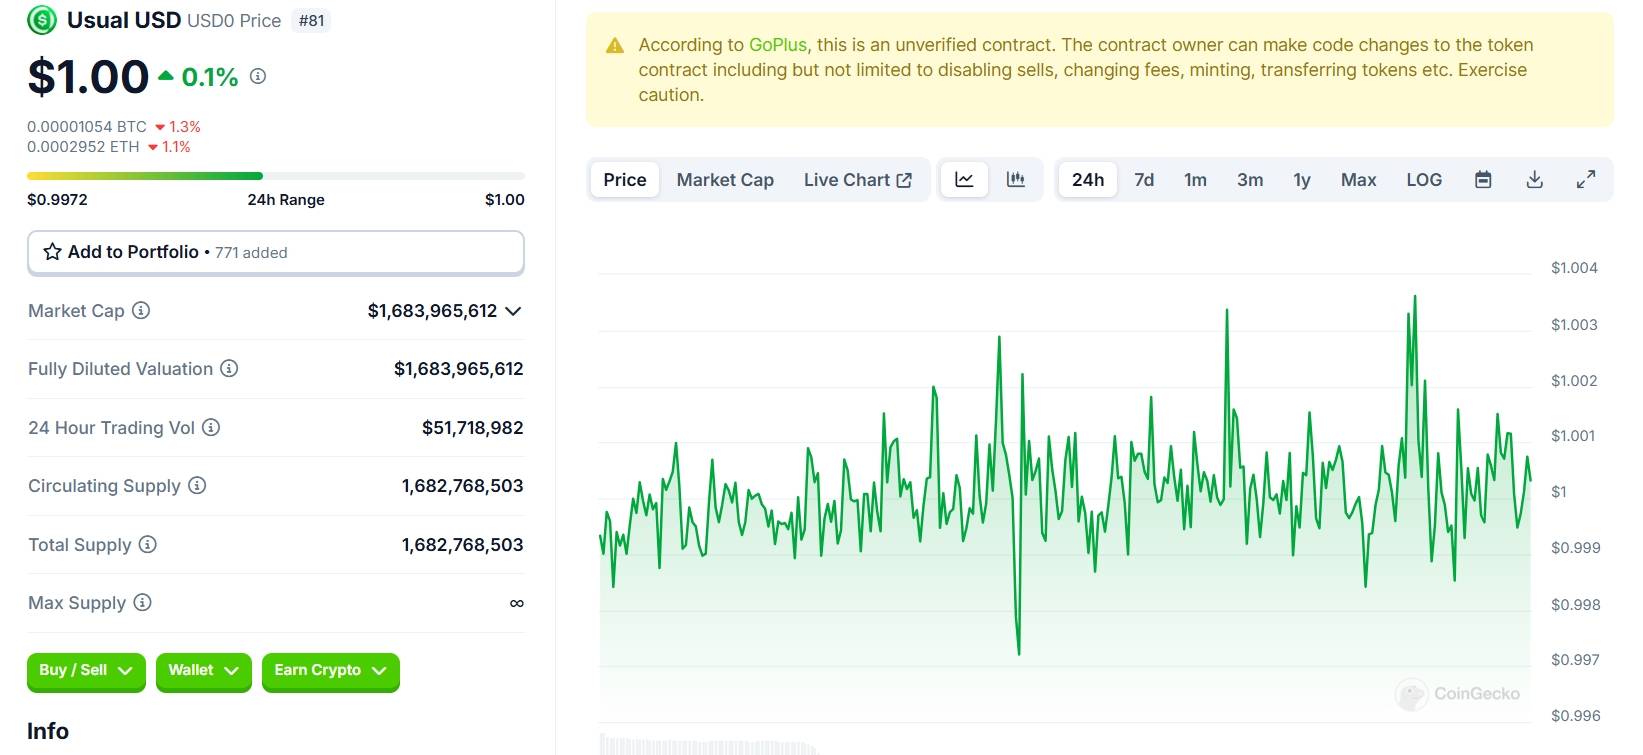
Task: Switch to candlestick chart view icon
Action: pyautogui.click(x=1016, y=180)
